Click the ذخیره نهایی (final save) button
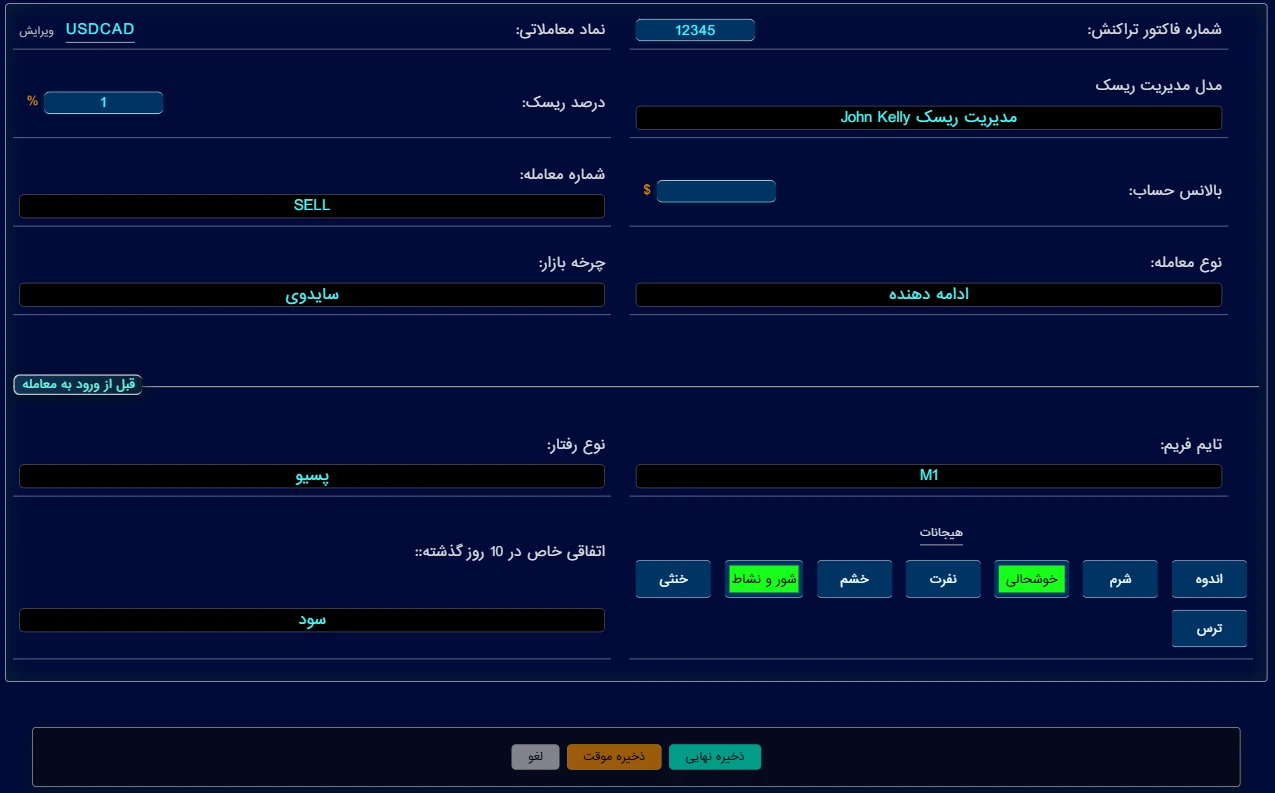This screenshot has height=793, width=1275. pos(714,757)
